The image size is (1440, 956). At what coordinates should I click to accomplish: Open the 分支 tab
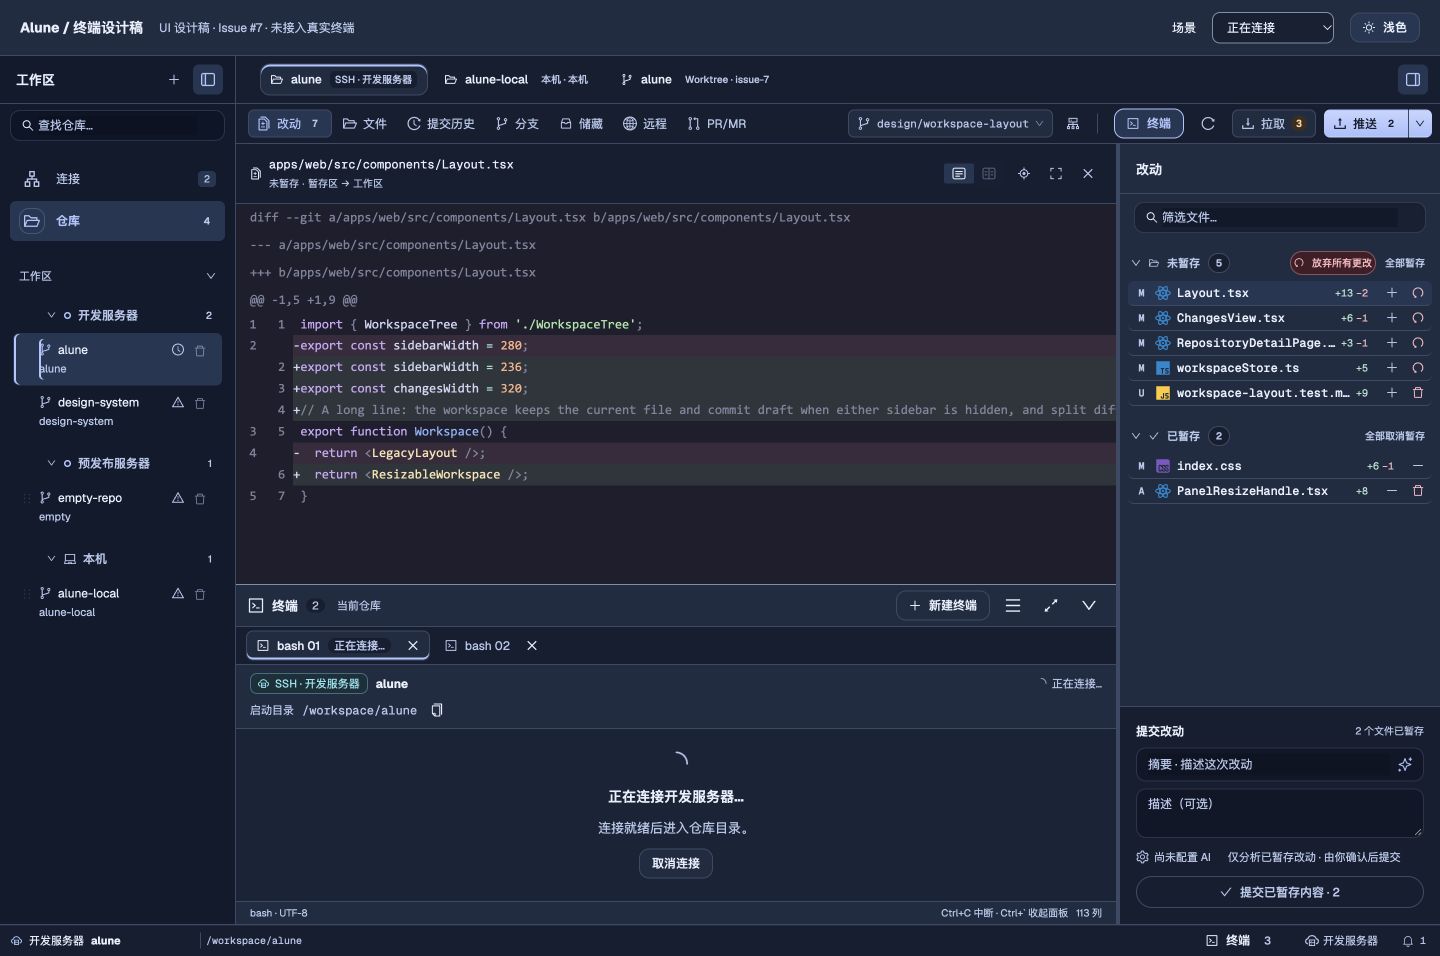tap(517, 124)
